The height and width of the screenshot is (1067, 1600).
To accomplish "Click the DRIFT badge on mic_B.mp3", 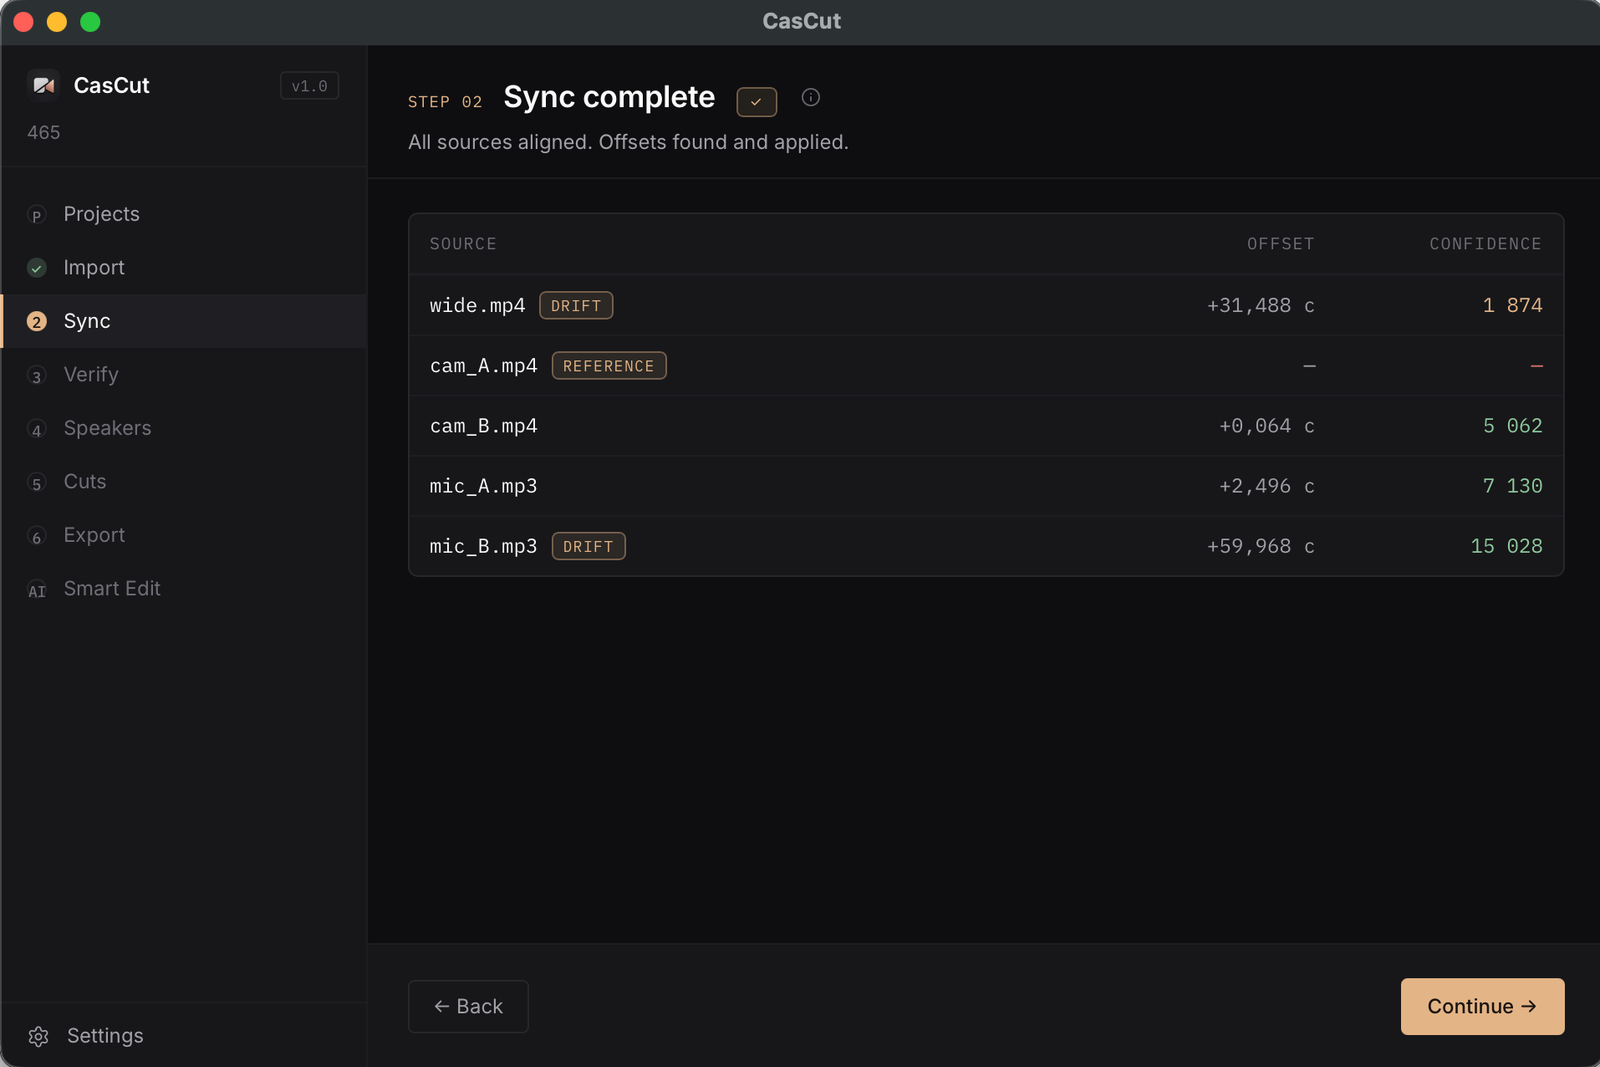I will pos(588,546).
